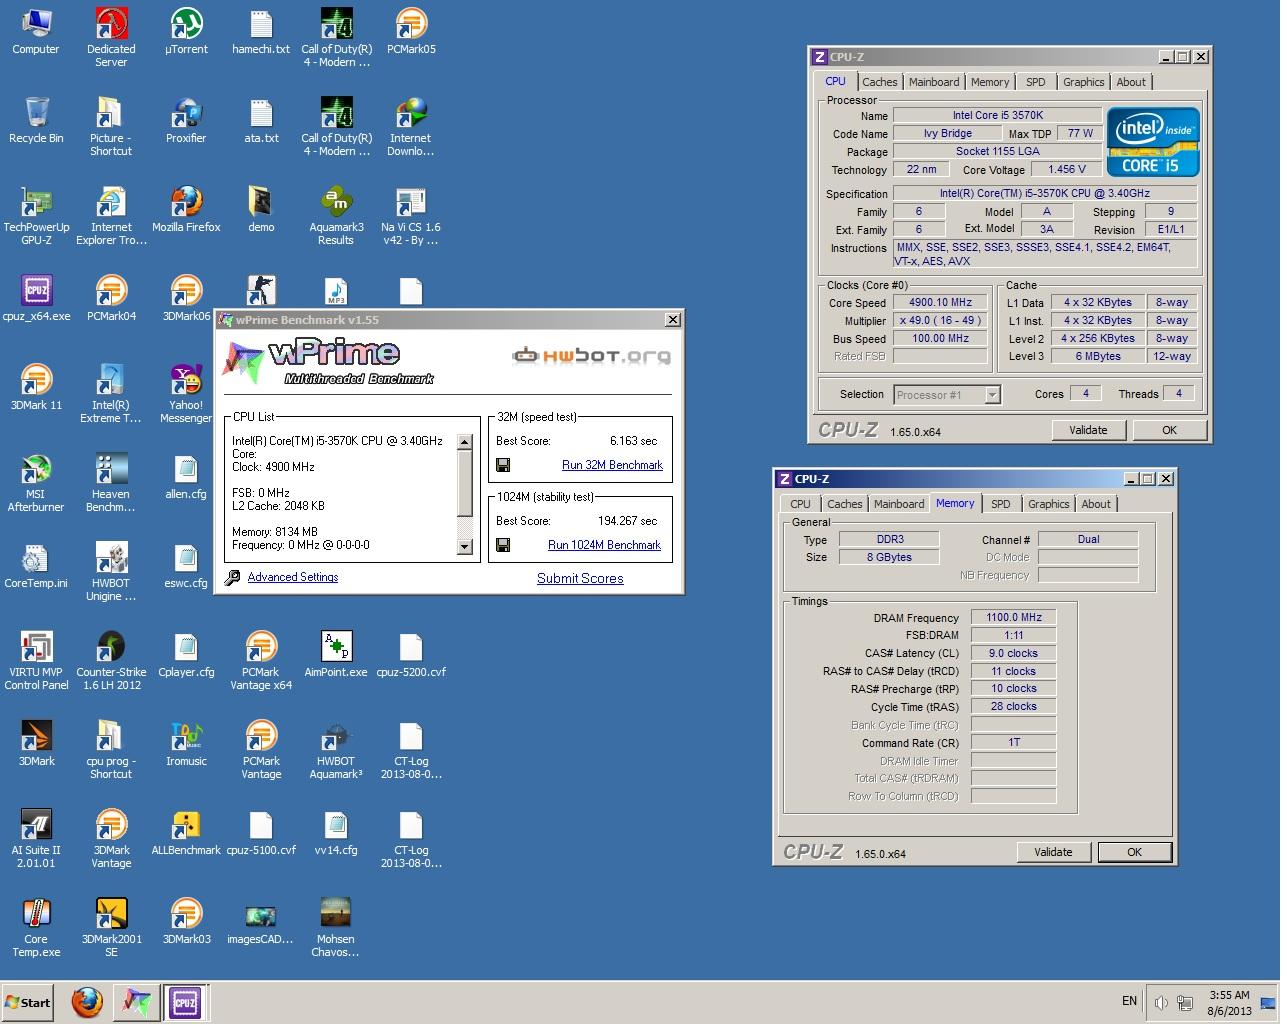
Task: Open the Iromusic desktop shortcut
Action: tap(186, 743)
